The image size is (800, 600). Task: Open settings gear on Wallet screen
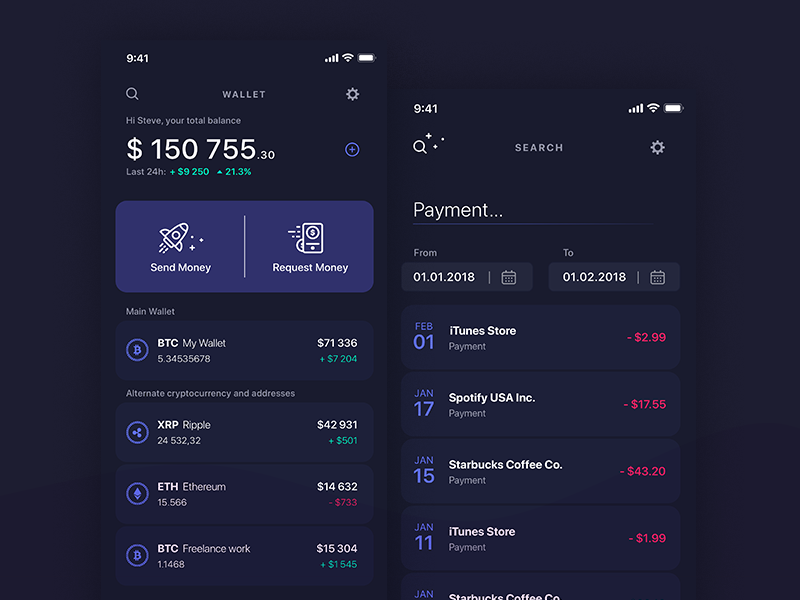tap(353, 94)
